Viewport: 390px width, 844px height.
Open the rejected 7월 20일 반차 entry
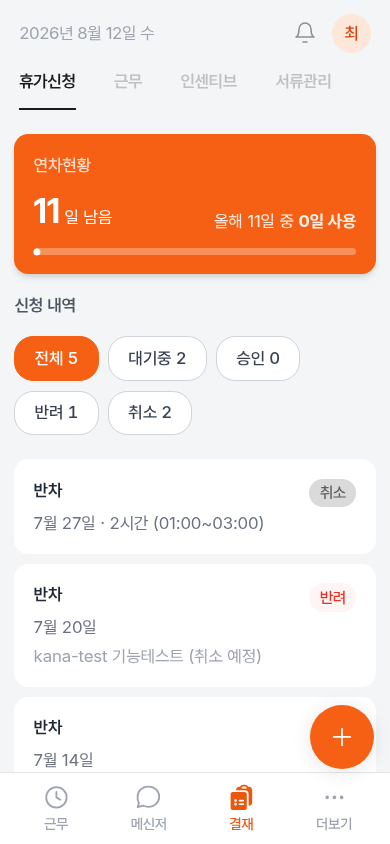tap(195, 625)
